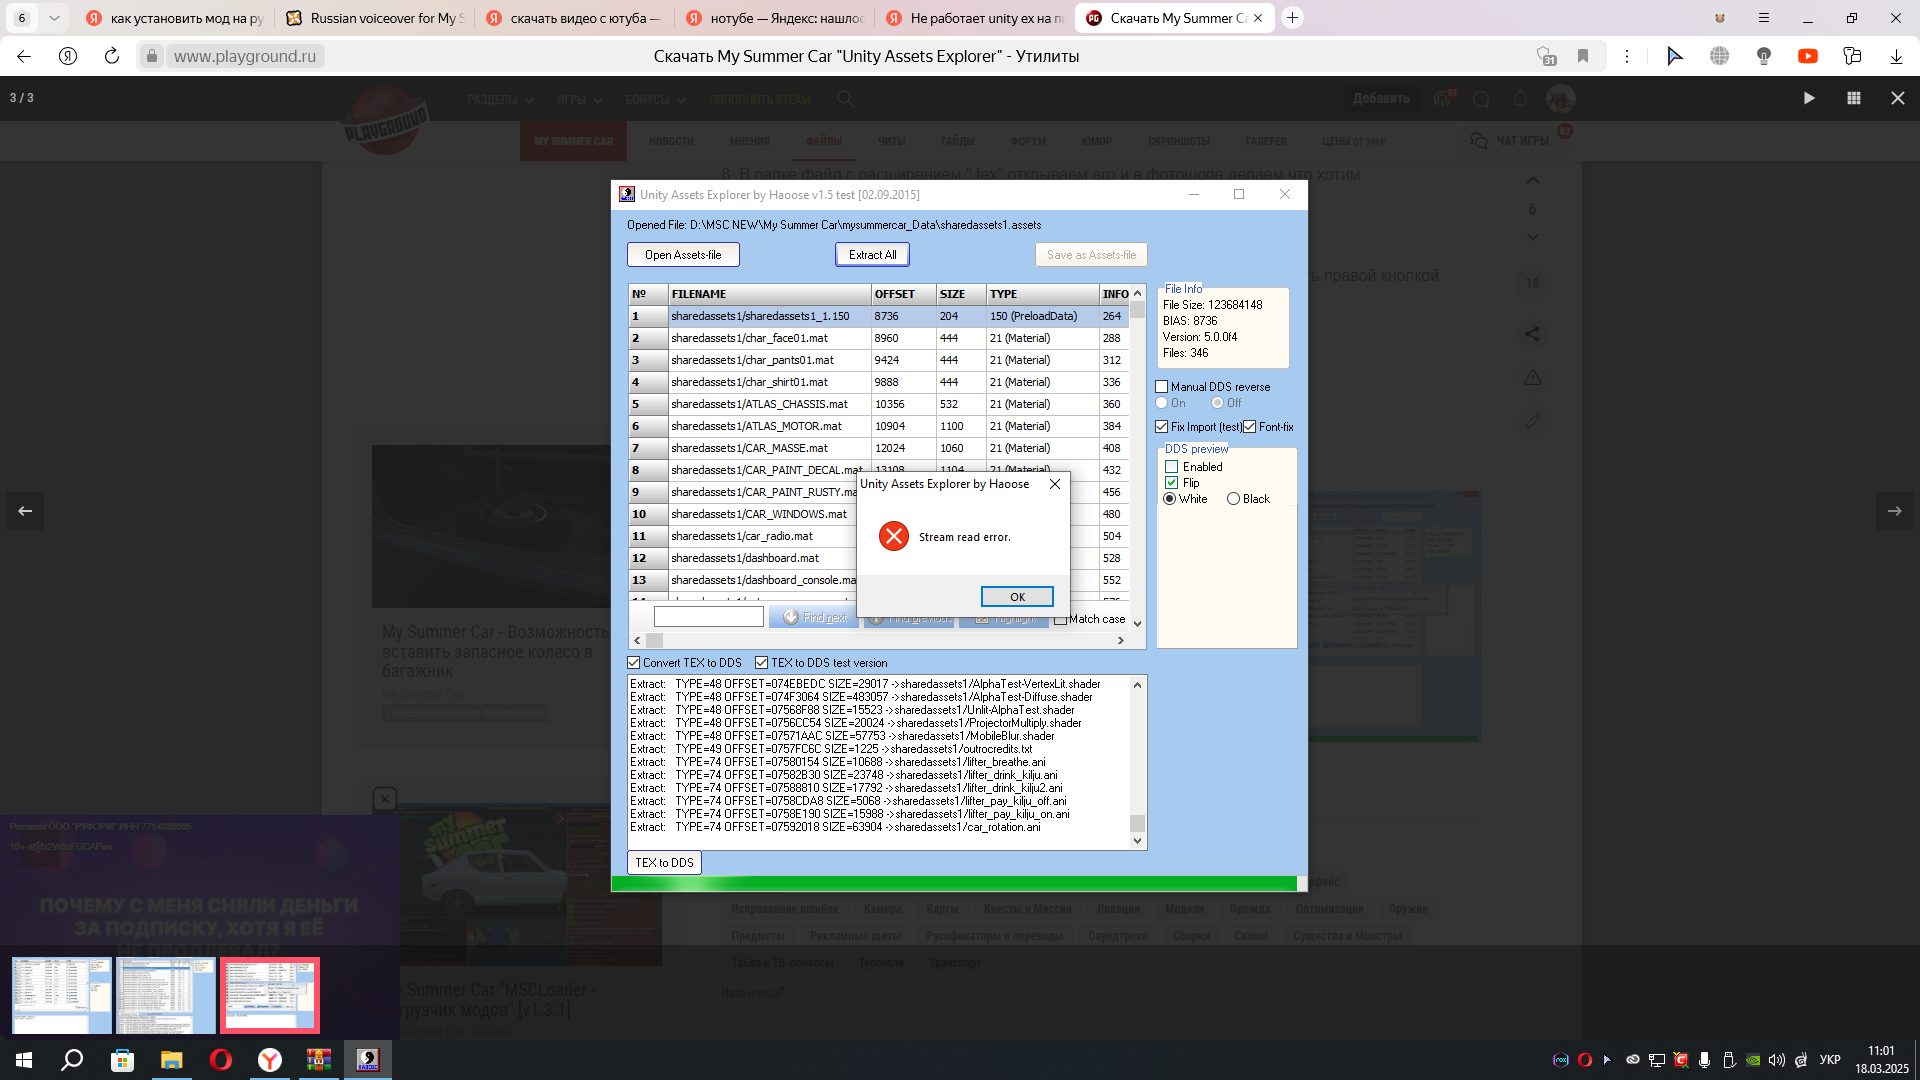This screenshot has width=1920, height=1080.
Task: Untick the Font-fix checkbox
Action: pyautogui.click(x=1250, y=427)
